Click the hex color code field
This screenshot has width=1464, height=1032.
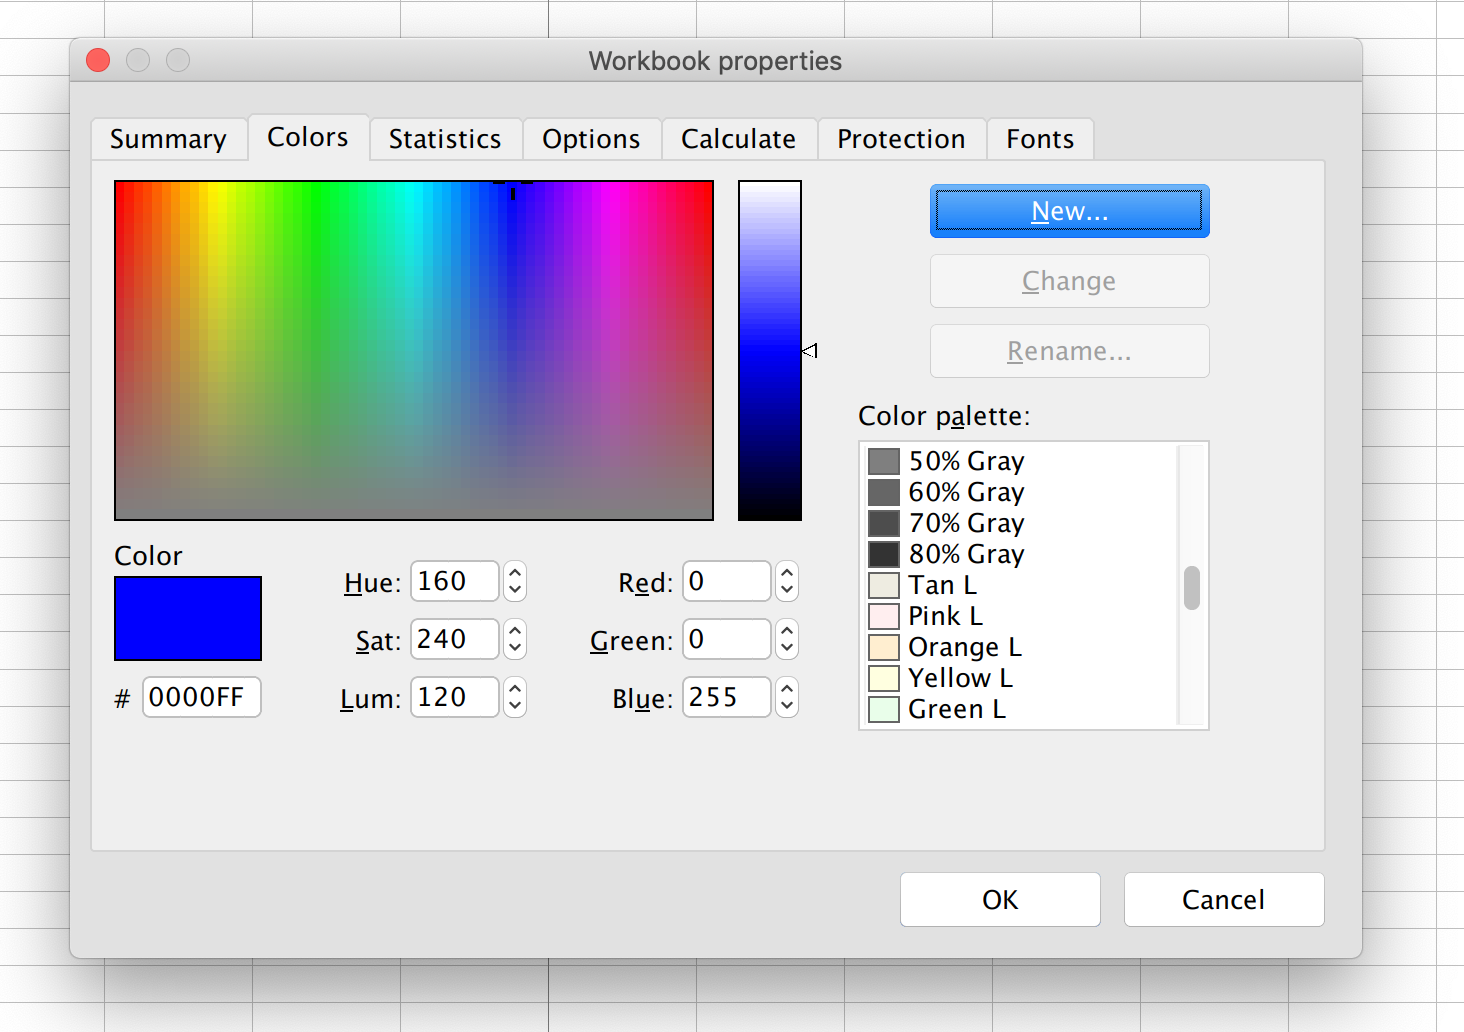(x=201, y=697)
